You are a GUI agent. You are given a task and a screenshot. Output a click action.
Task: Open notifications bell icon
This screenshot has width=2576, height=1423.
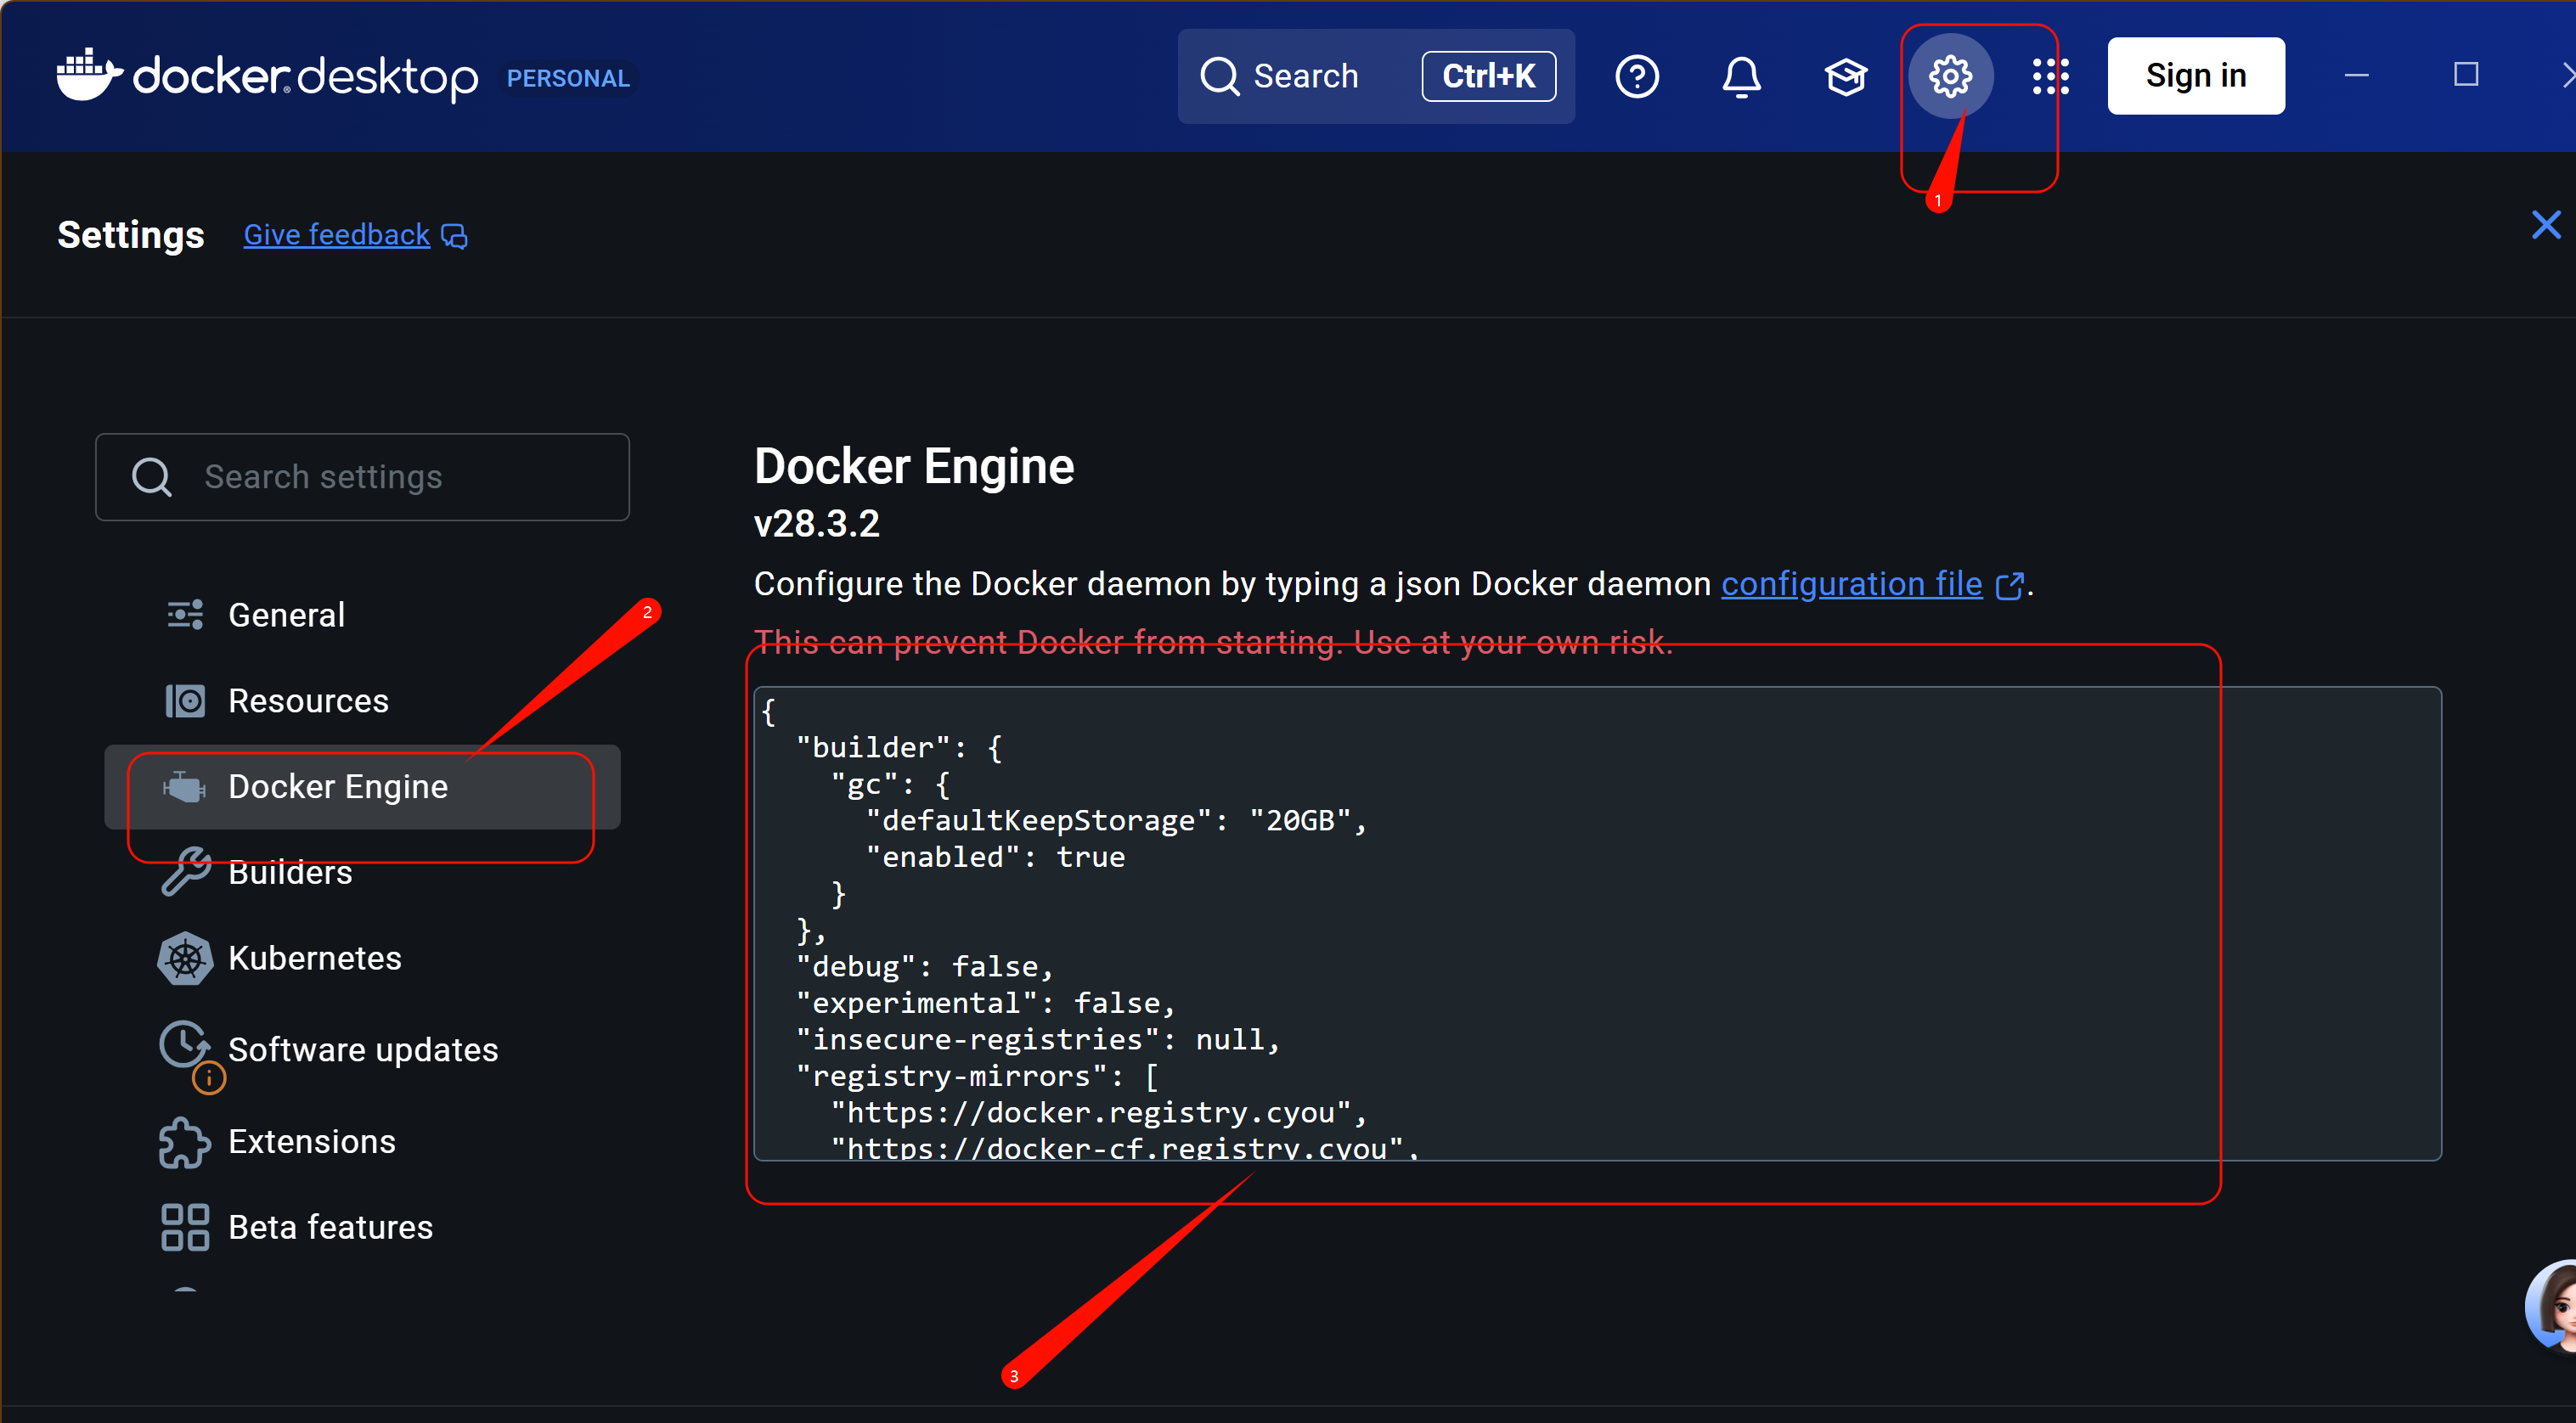click(1741, 76)
